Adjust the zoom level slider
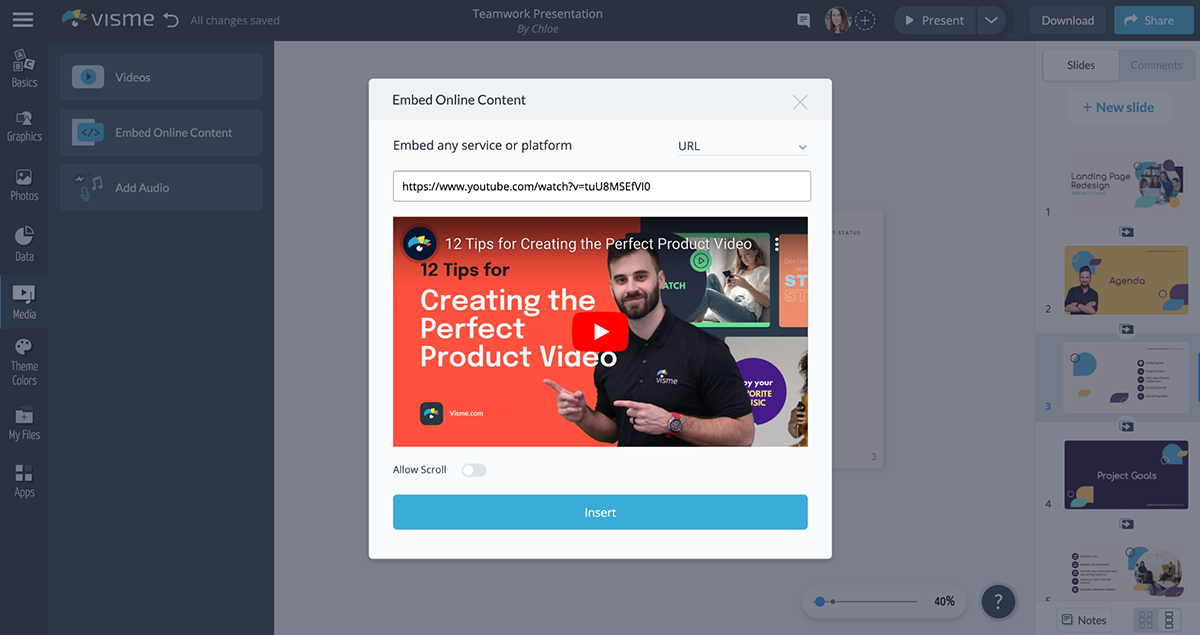 click(821, 602)
